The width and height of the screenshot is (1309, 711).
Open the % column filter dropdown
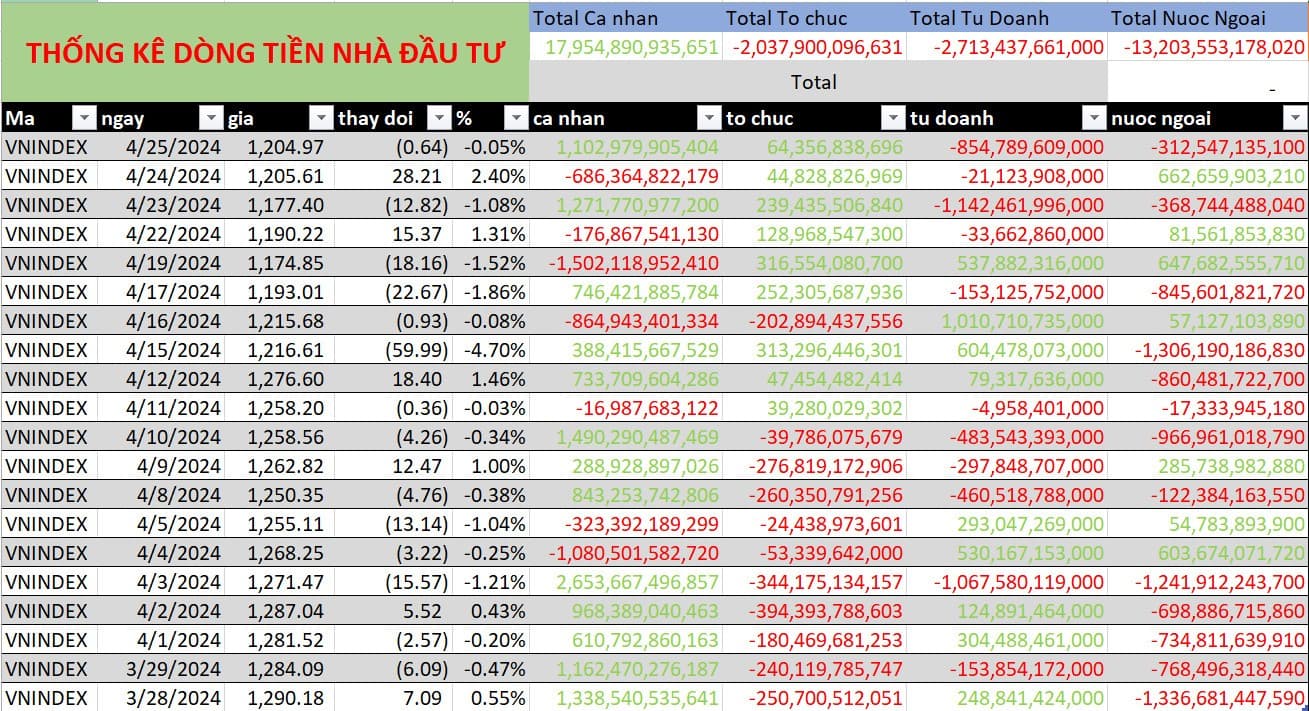tap(515, 118)
